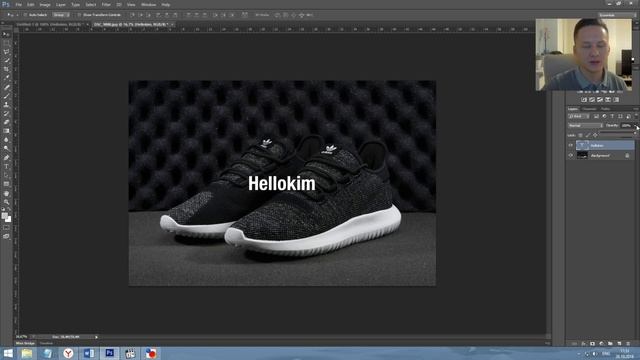Toggle filter for type layers
640x360 pixels.
pyautogui.click(x=612, y=116)
